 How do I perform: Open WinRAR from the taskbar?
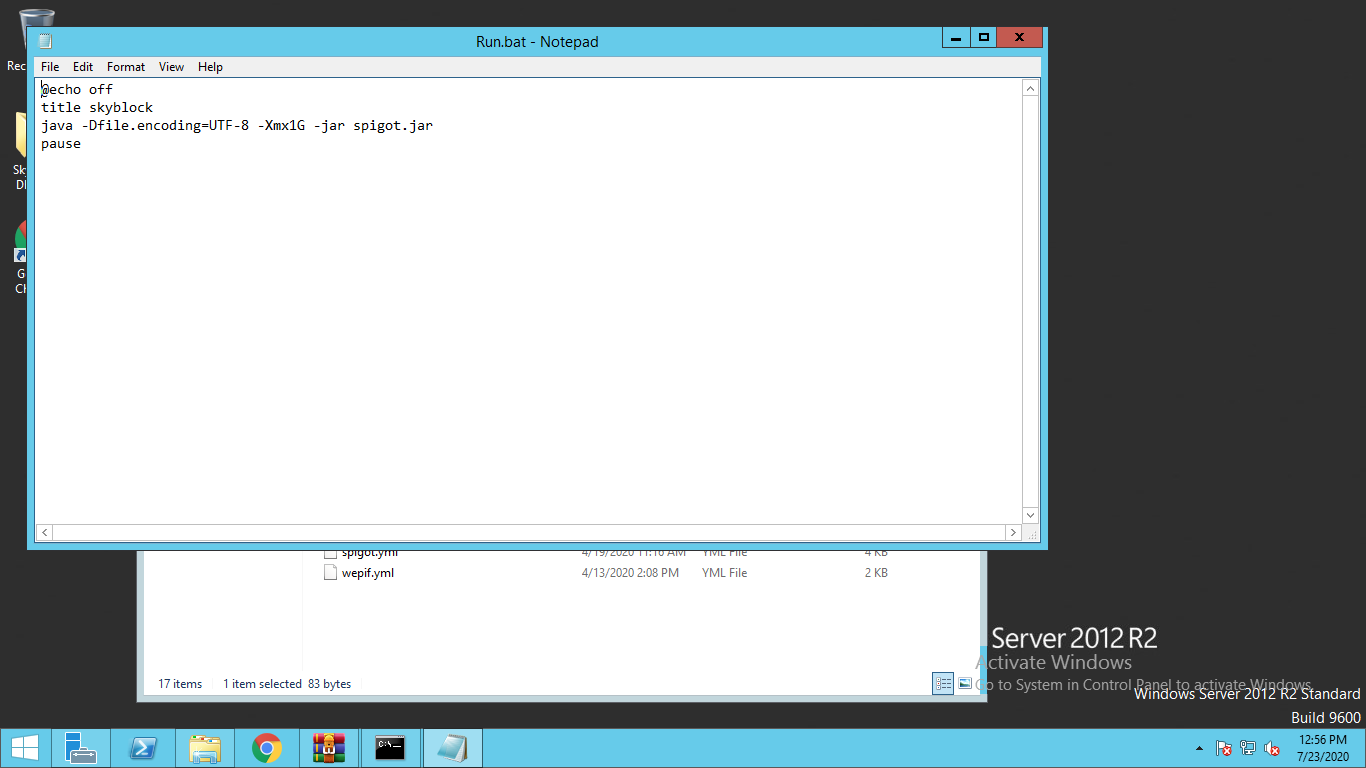click(x=328, y=748)
